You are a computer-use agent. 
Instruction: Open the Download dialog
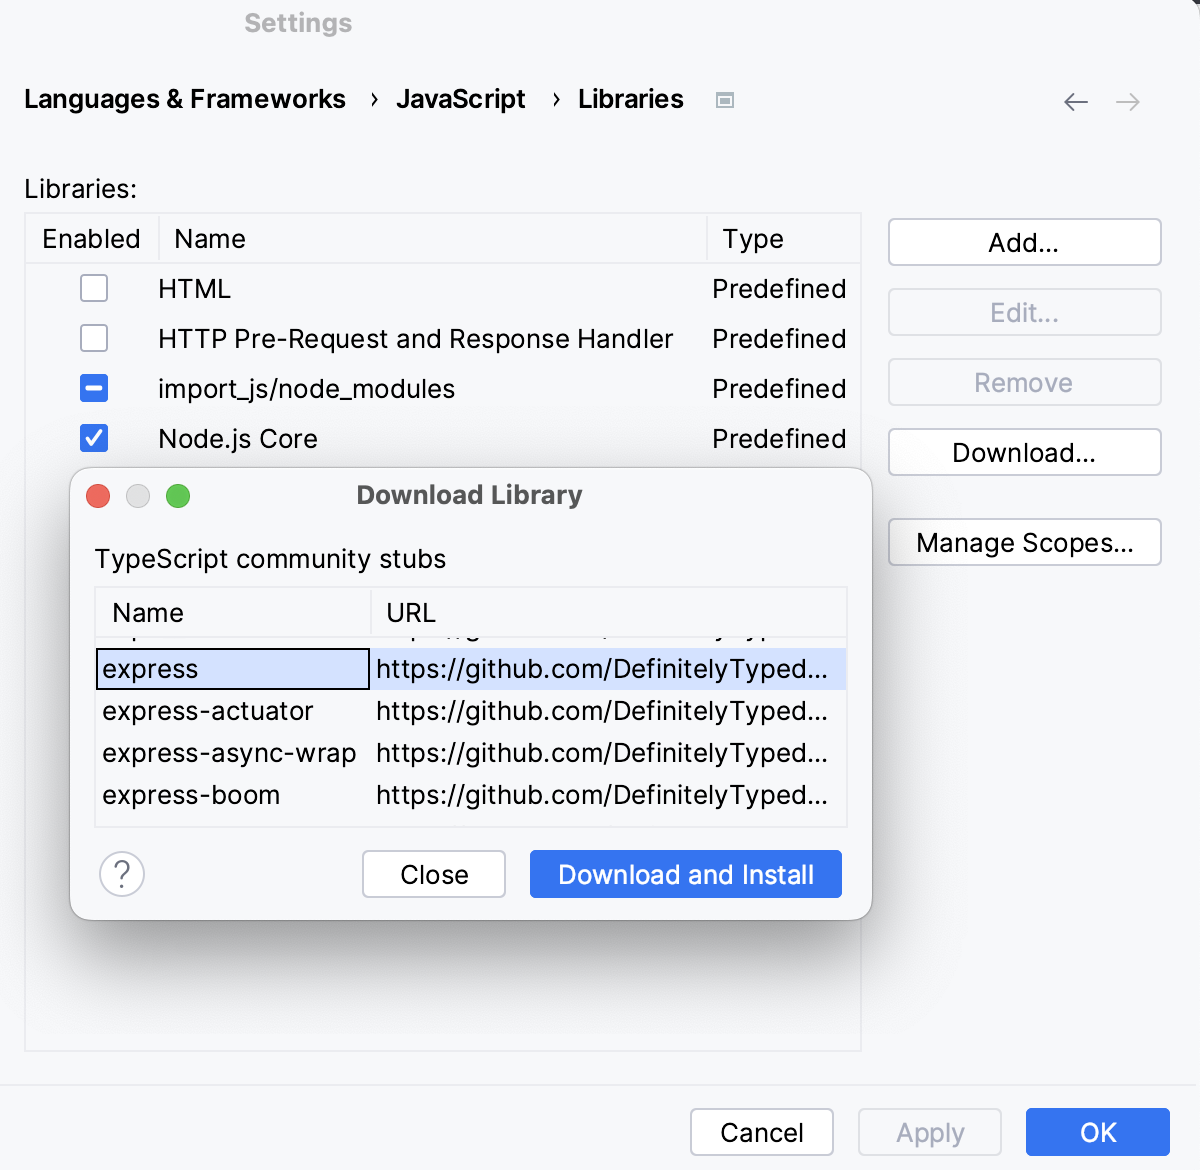(x=1024, y=452)
